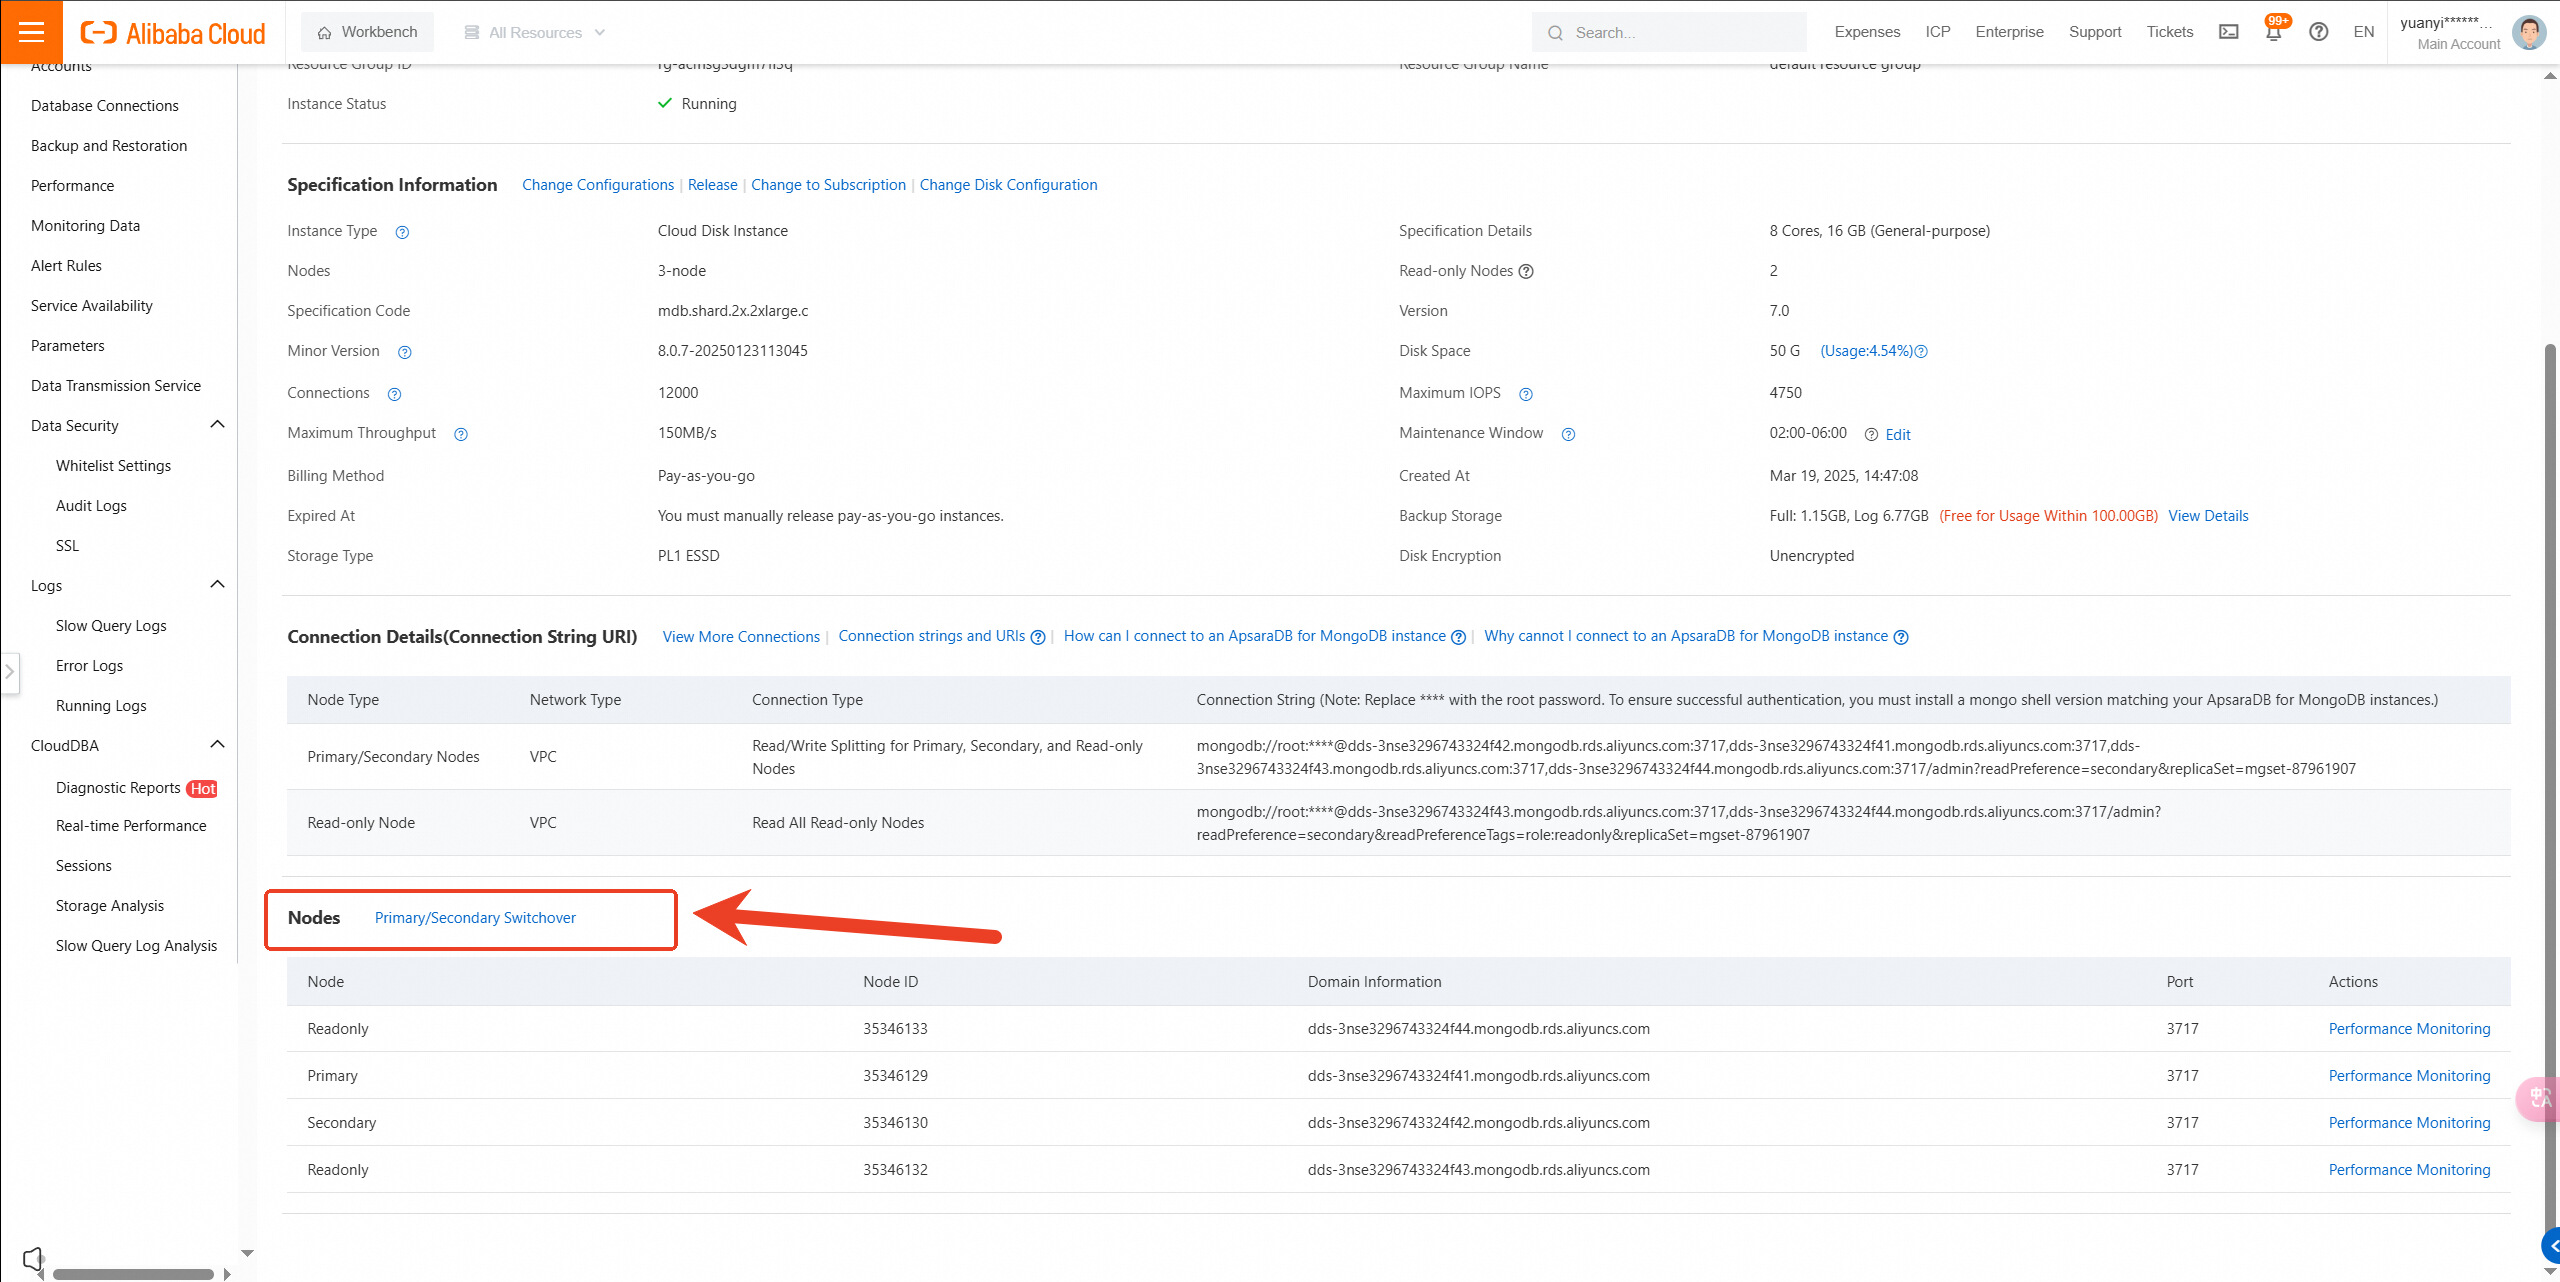Open the hamburger navigation menu
Image resolution: width=2560 pixels, height=1282 pixels.
(x=31, y=32)
